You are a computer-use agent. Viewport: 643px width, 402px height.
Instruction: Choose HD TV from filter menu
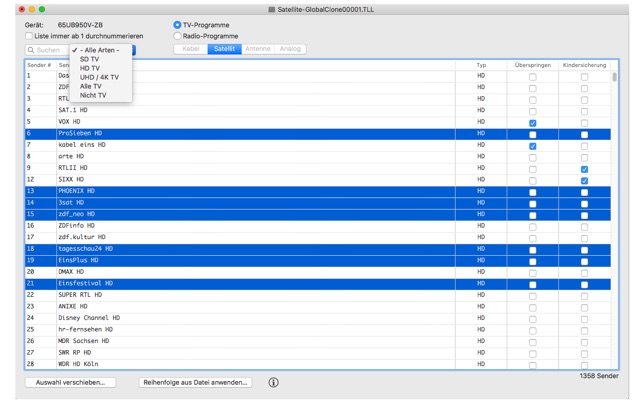(101, 68)
